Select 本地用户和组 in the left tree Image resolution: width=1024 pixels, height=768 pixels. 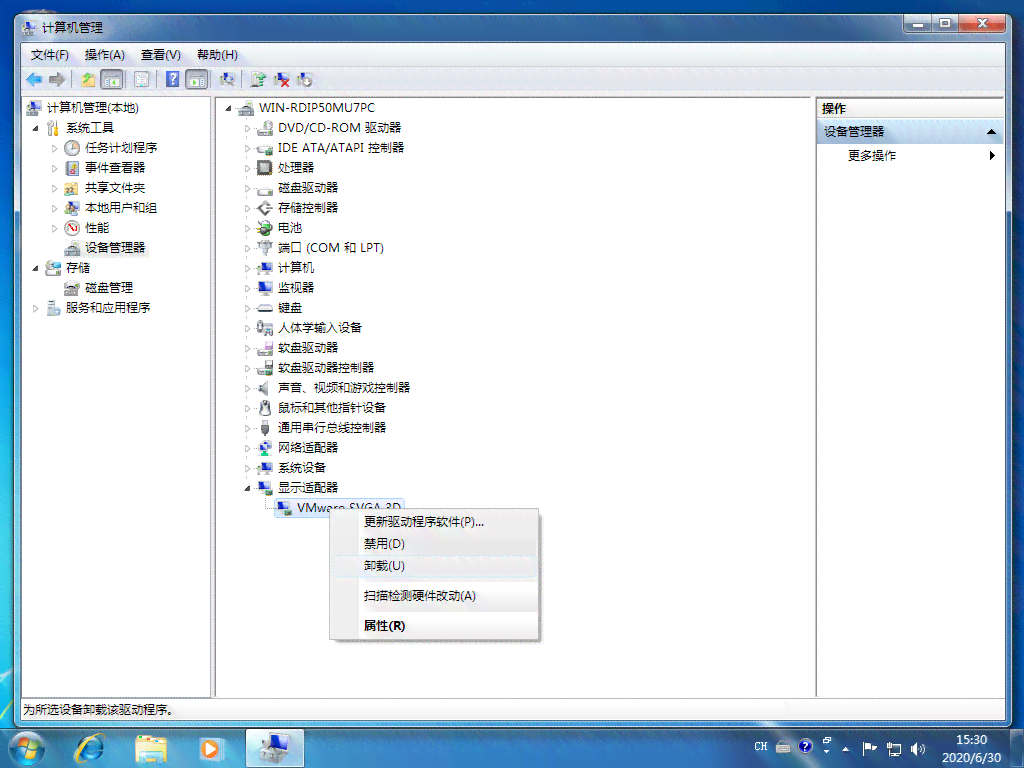[x=121, y=208]
